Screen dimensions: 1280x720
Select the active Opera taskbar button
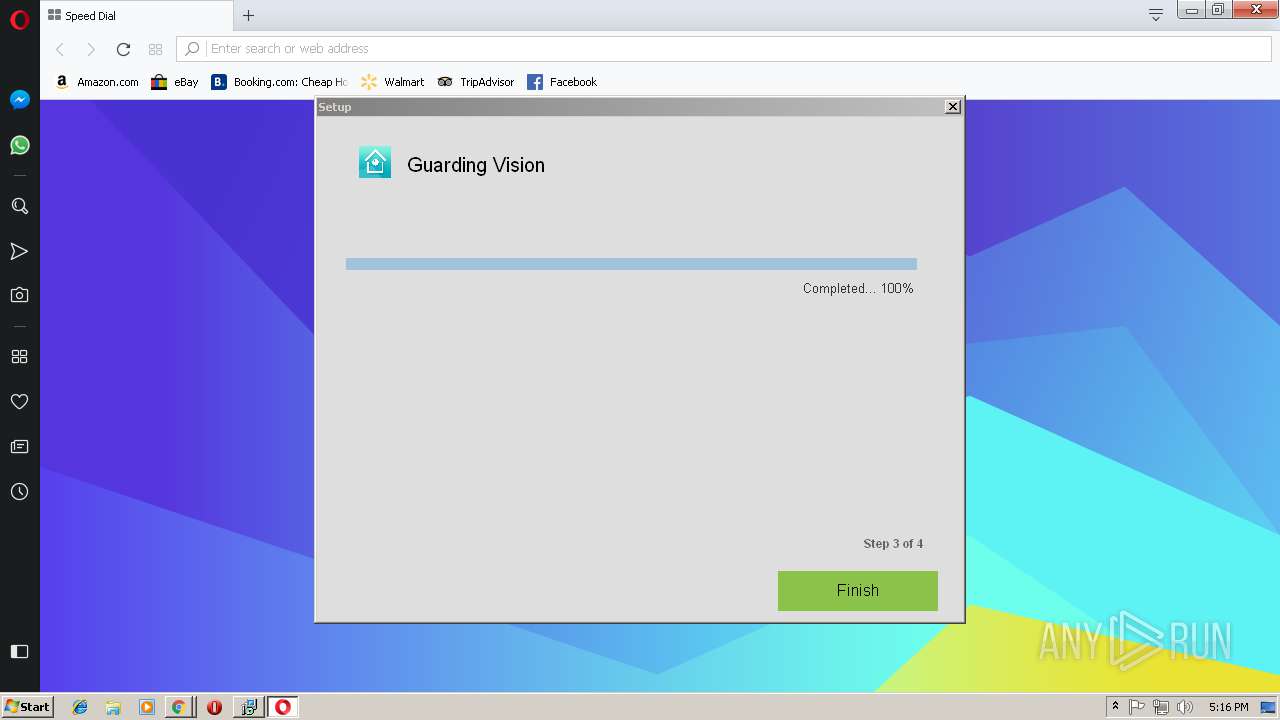(283, 707)
